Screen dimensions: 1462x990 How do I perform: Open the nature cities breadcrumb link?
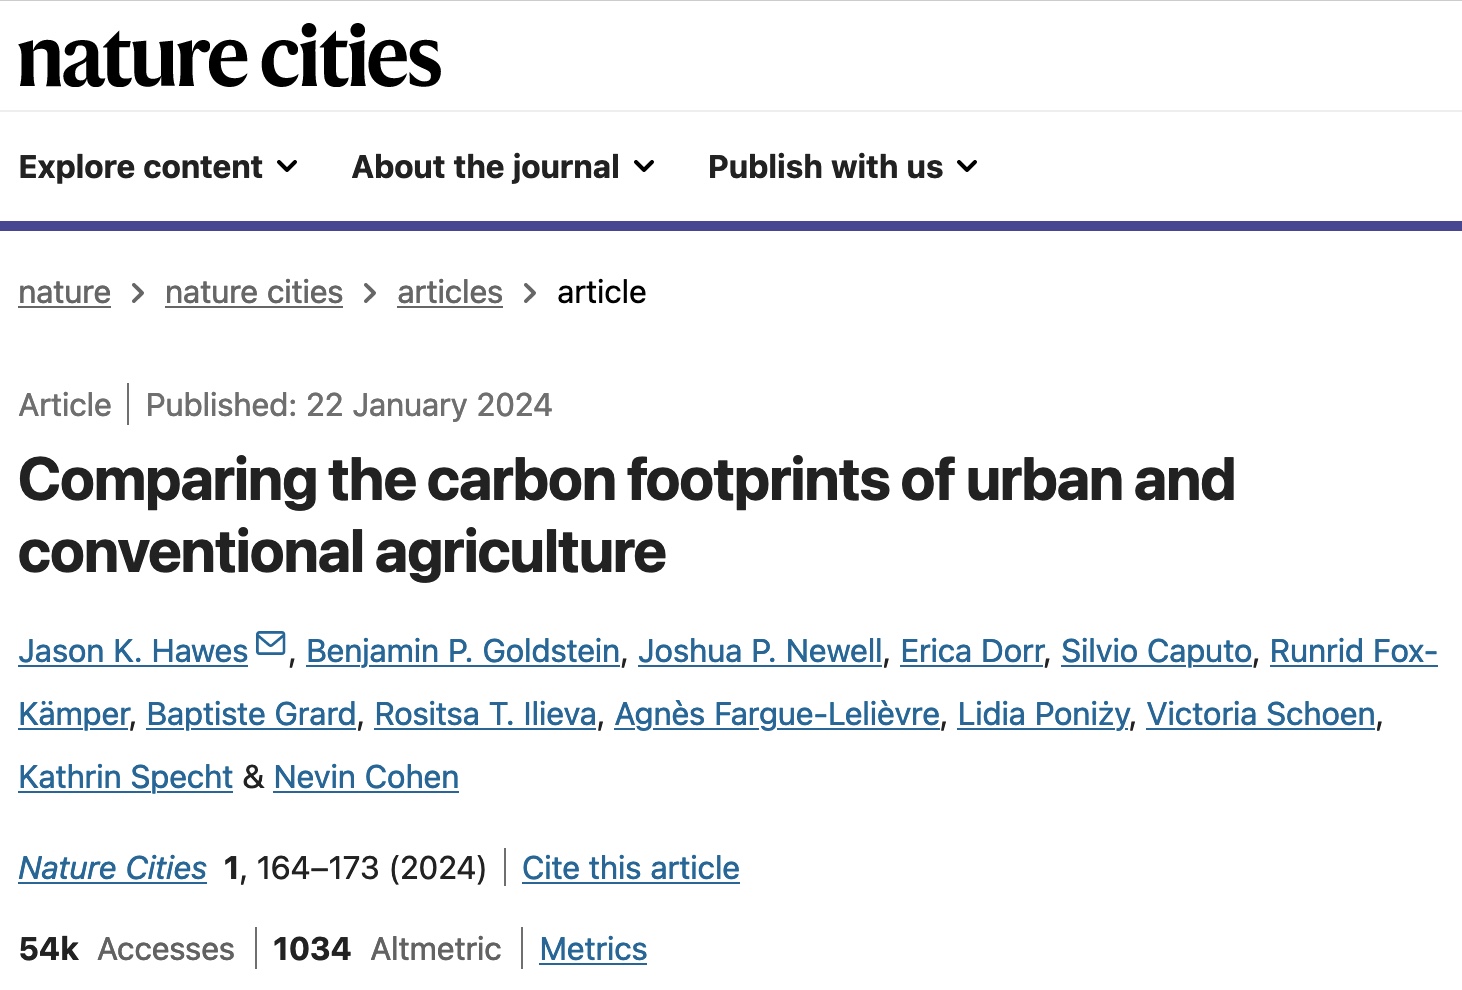(x=254, y=292)
